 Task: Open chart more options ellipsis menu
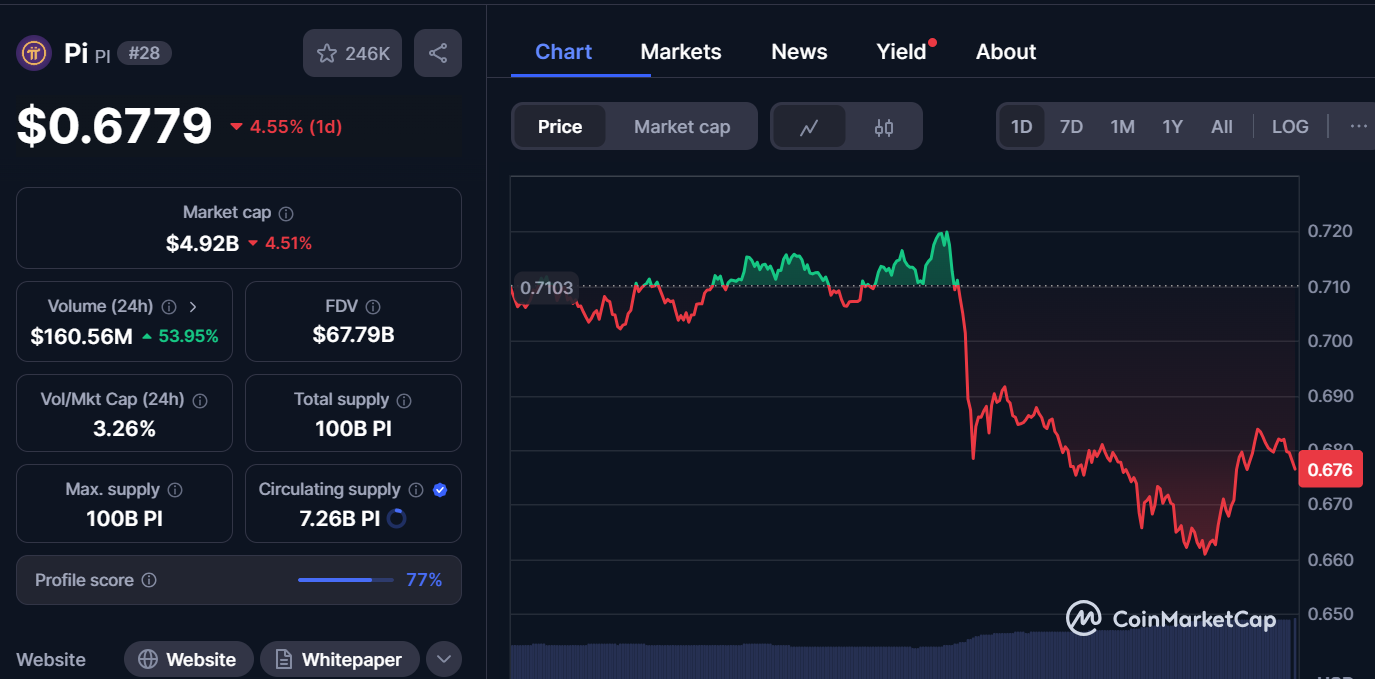tap(1358, 127)
